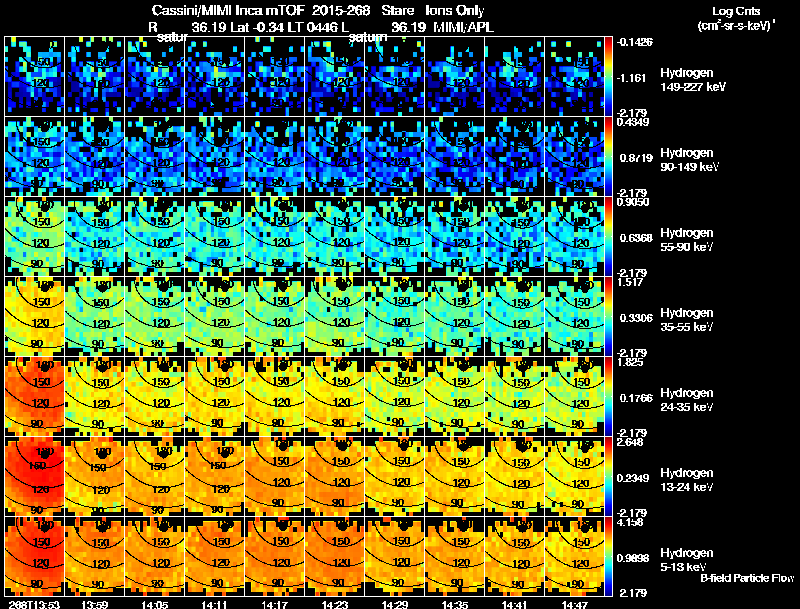Click the 13-24 keV panel at 13:53
The width and height of the screenshot is (800, 609).
[x=34, y=475]
